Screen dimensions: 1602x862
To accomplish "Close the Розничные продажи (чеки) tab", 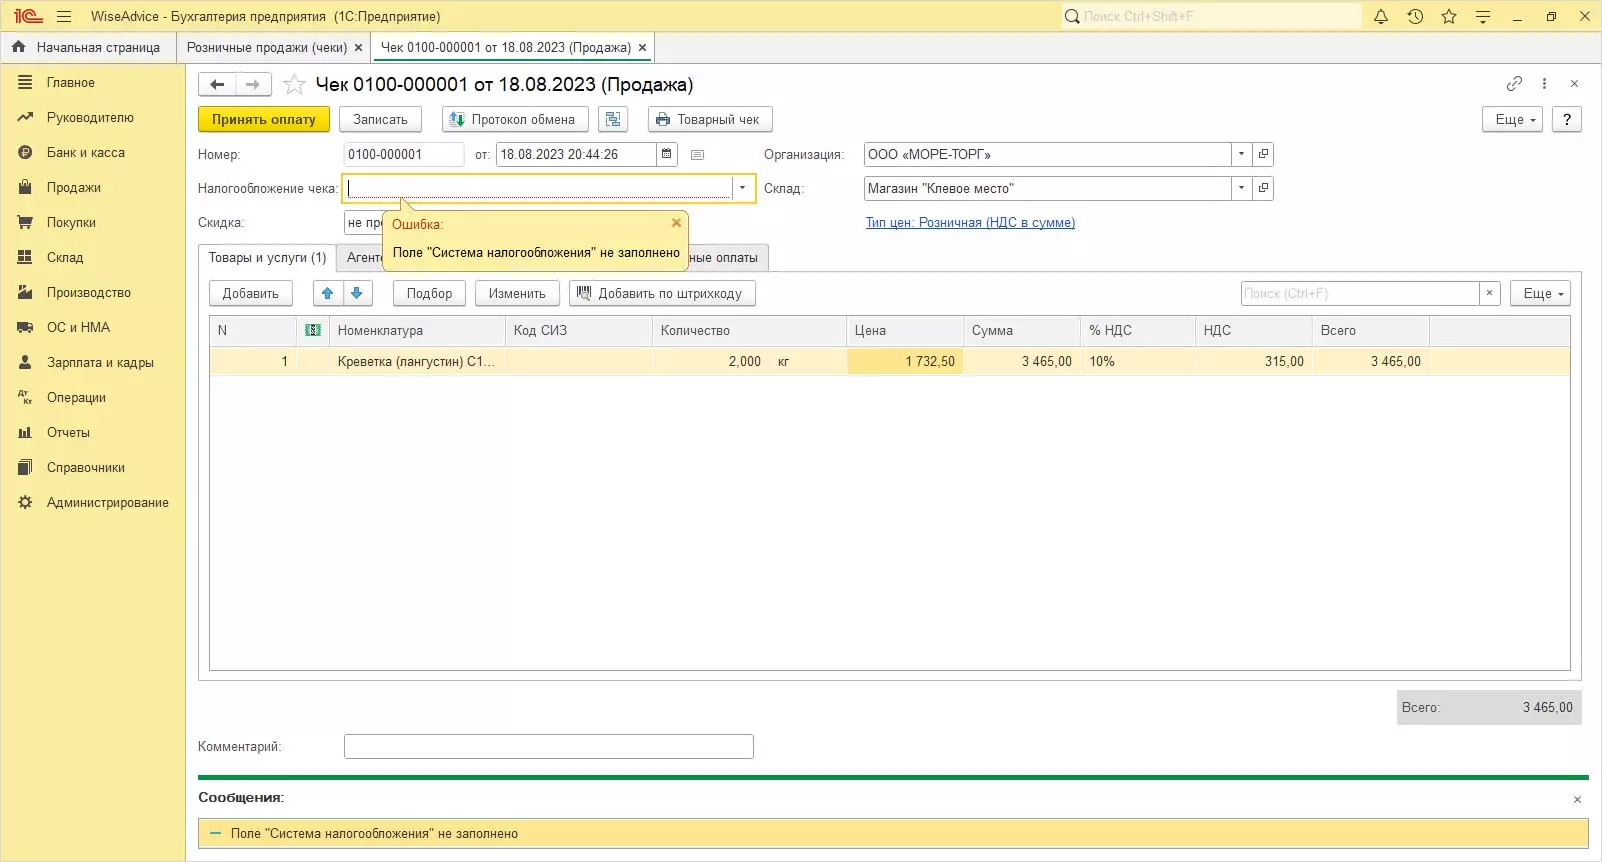I will (x=359, y=47).
